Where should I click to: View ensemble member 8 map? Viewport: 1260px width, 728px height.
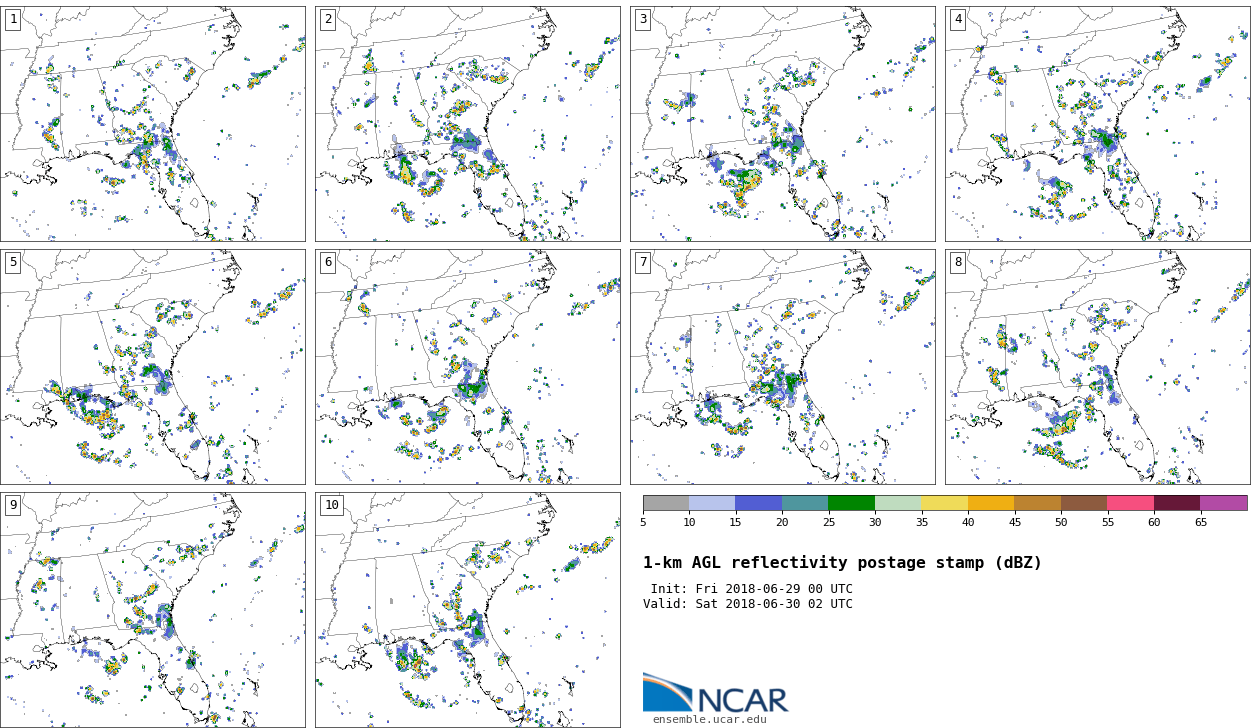click(x=1097, y=367)
